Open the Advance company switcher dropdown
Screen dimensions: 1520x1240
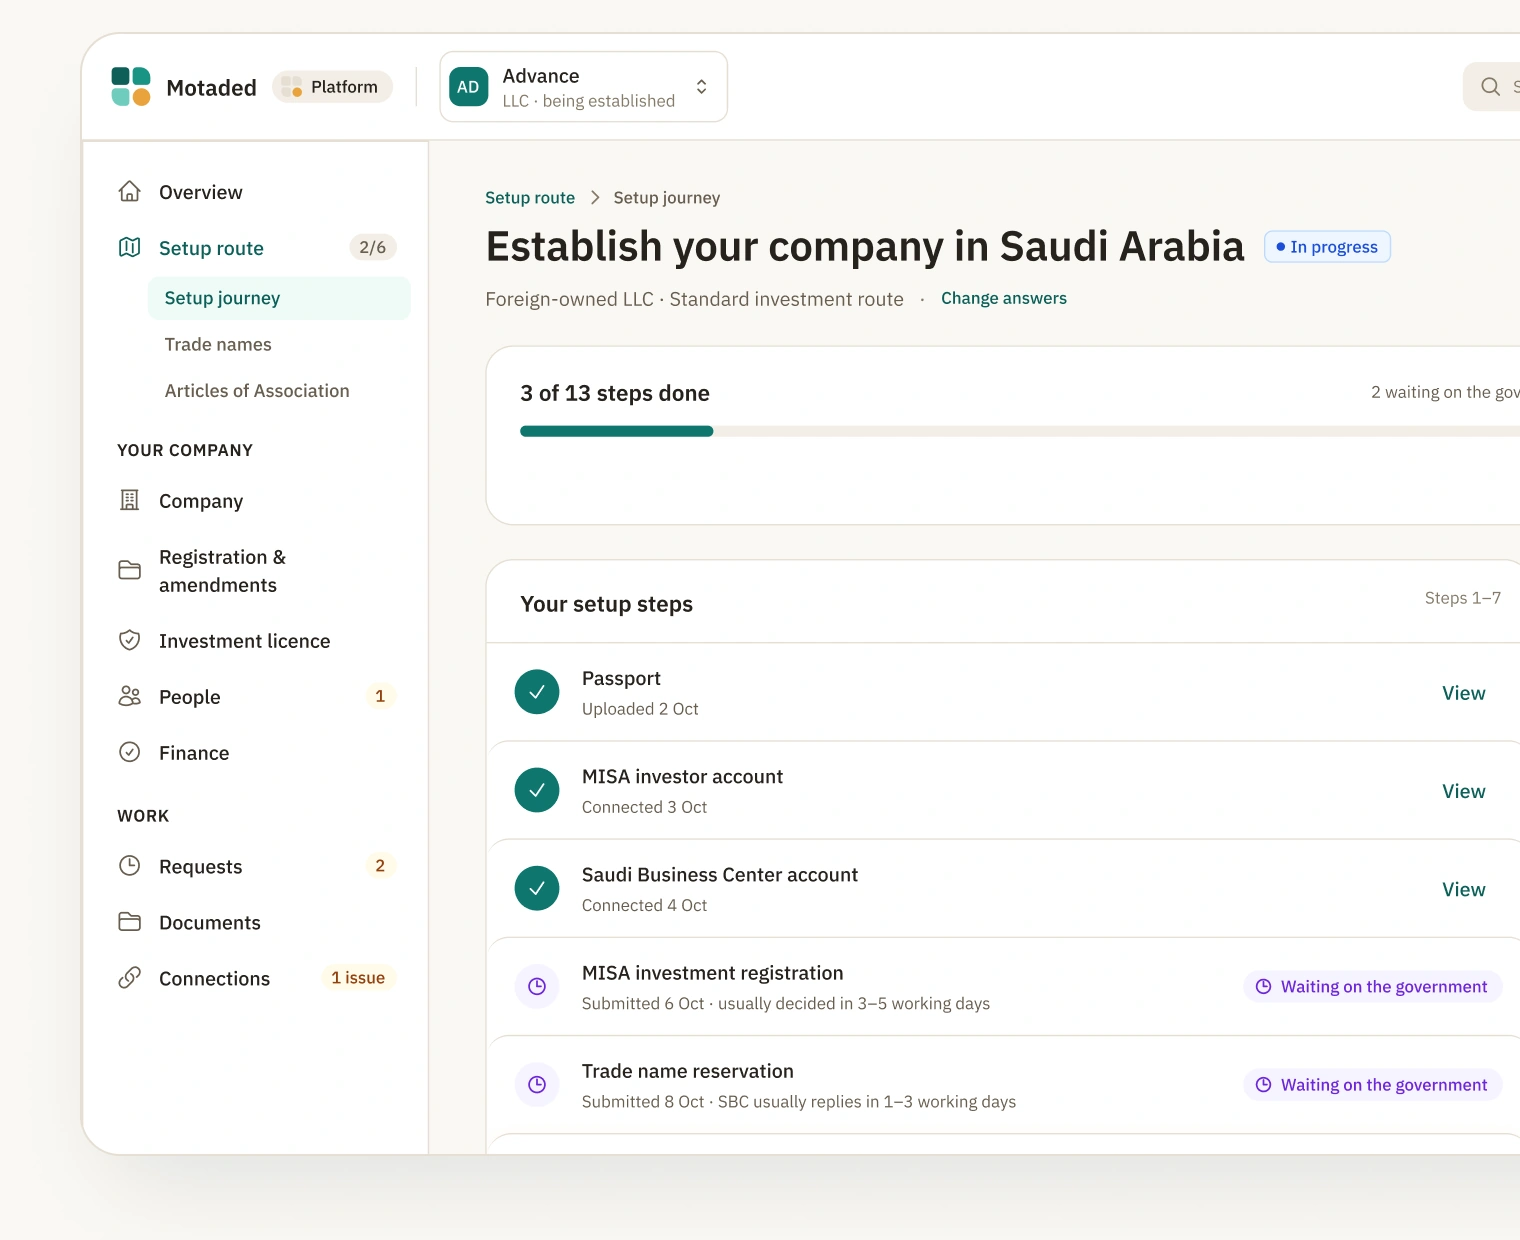click(x=584, y=87)
